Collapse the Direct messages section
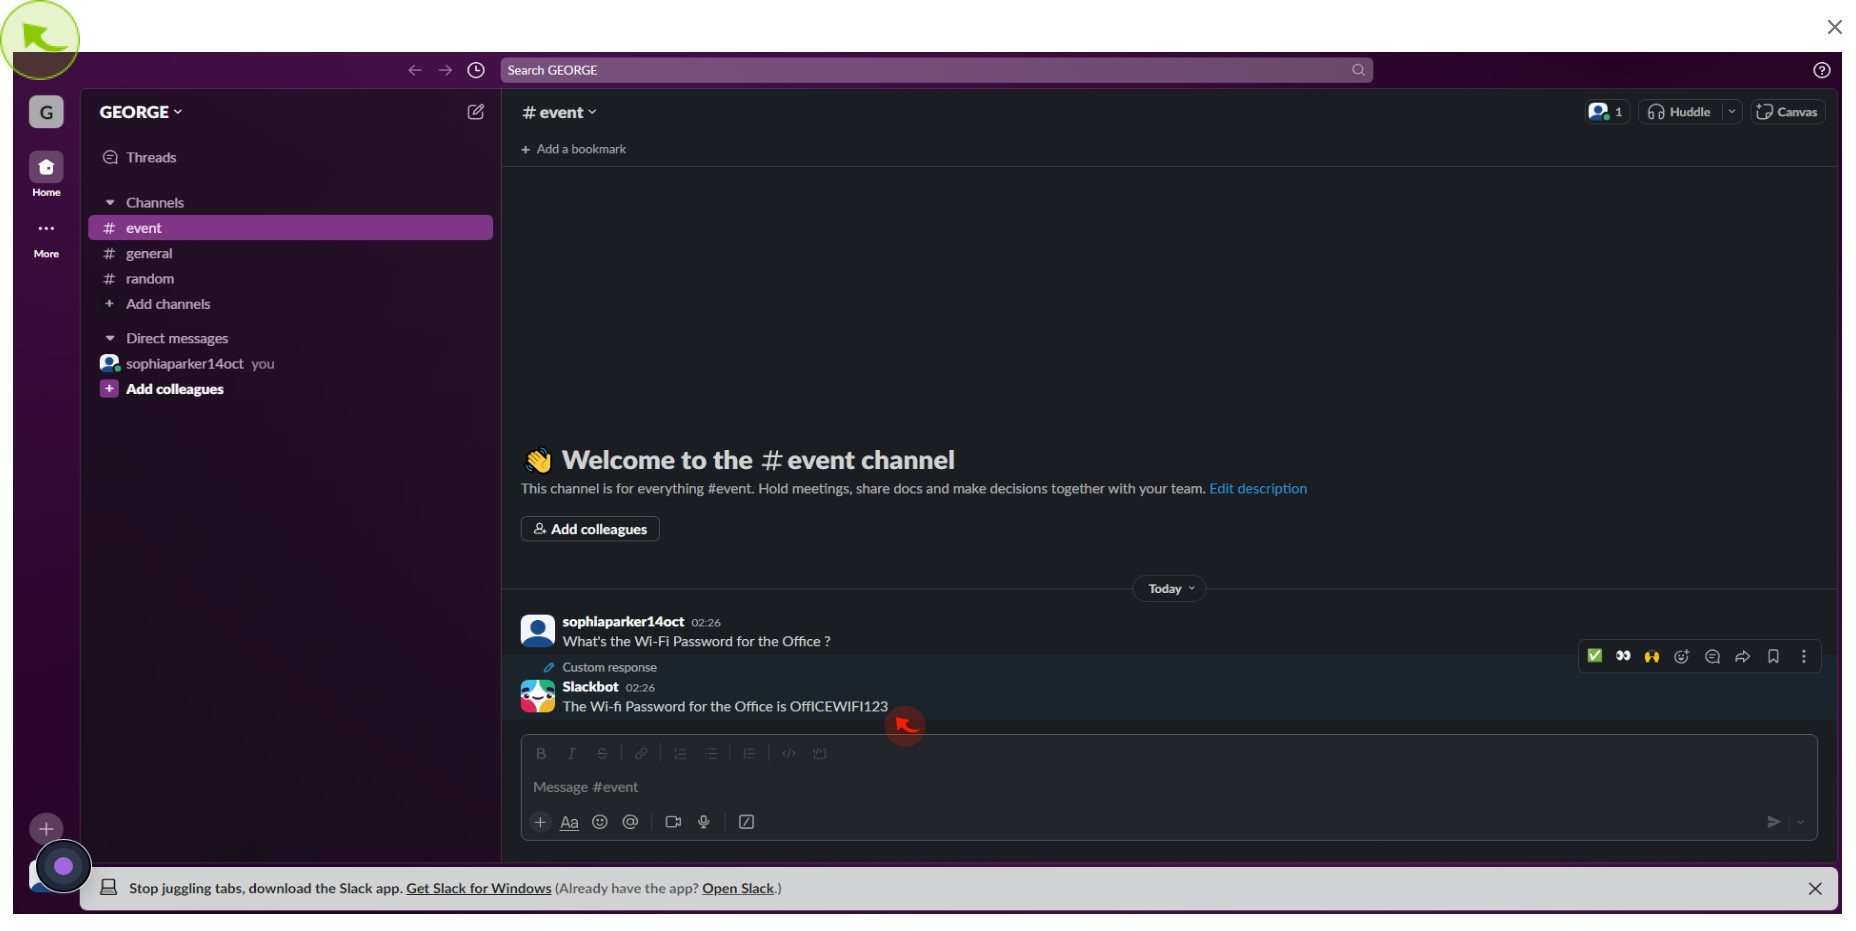 [110, 338]
